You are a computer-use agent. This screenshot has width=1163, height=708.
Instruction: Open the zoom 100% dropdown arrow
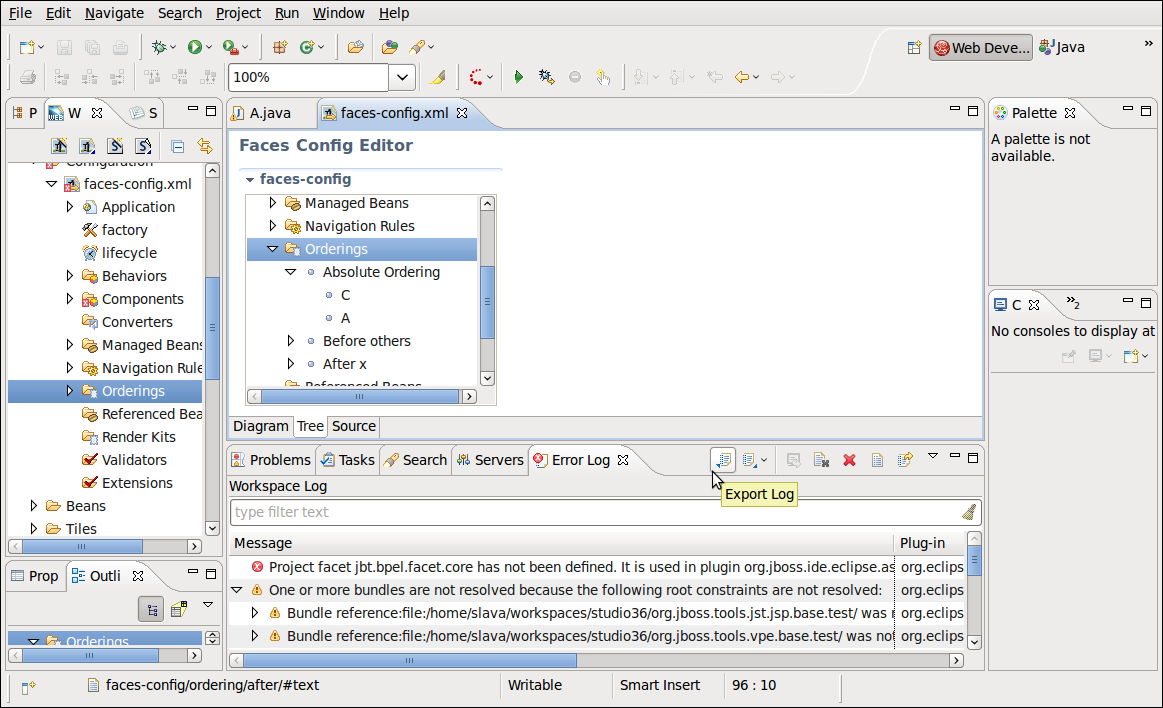[401, 77]
